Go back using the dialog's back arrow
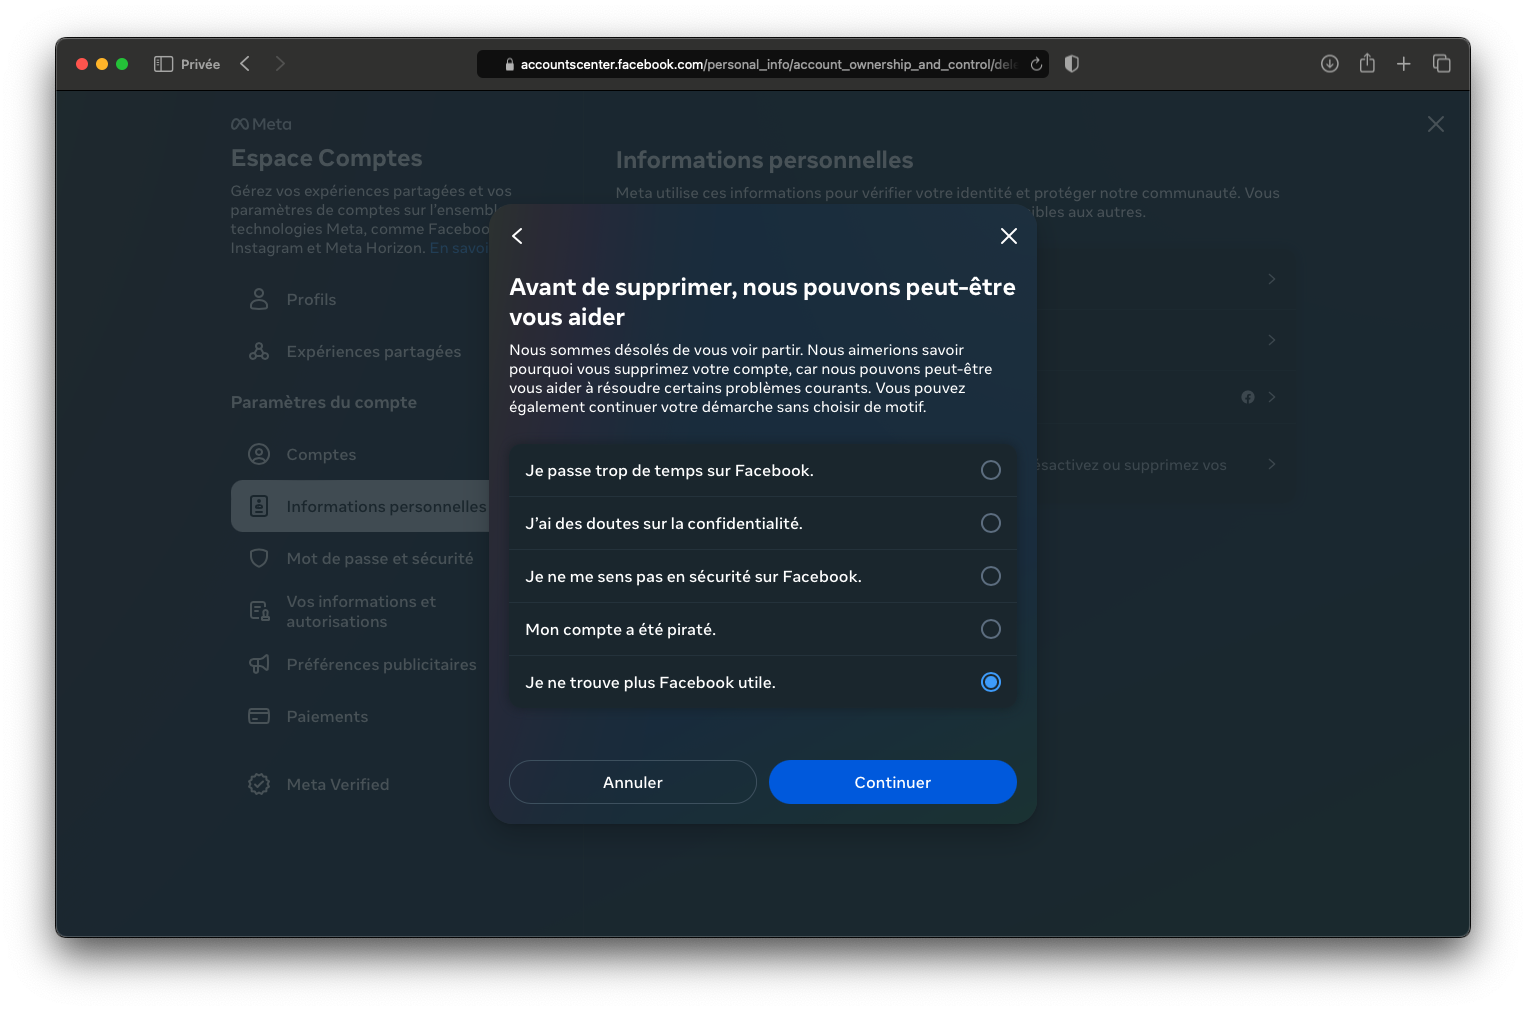Image resolution: width=1526 pixels, height=1011 pixels. [x=517, y=236]
